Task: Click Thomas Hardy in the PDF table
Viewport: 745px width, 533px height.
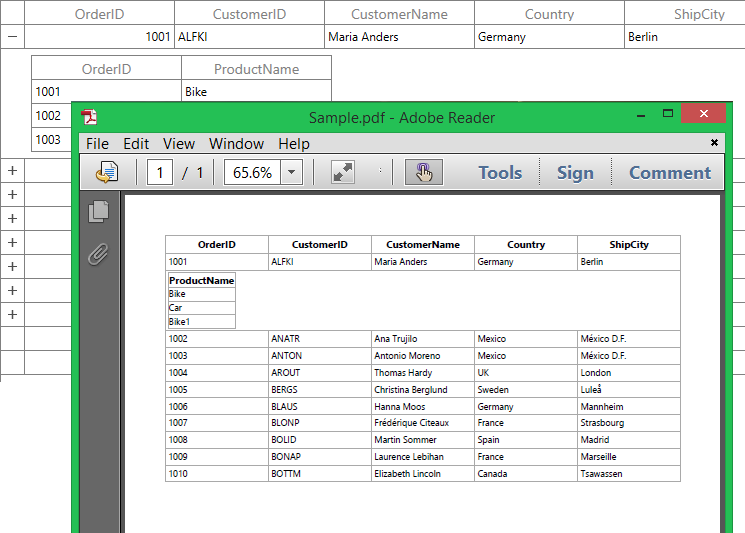Action: (x=403, y=372)
